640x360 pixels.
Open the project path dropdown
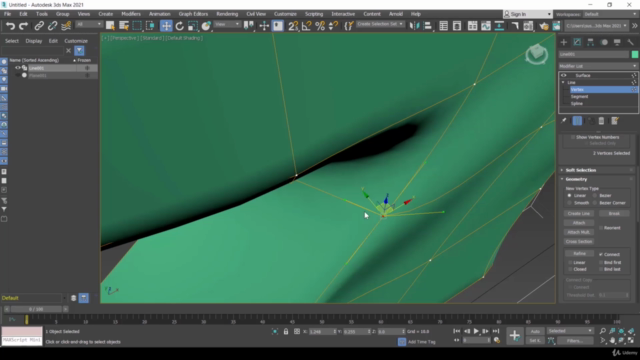tap(596, 26)
